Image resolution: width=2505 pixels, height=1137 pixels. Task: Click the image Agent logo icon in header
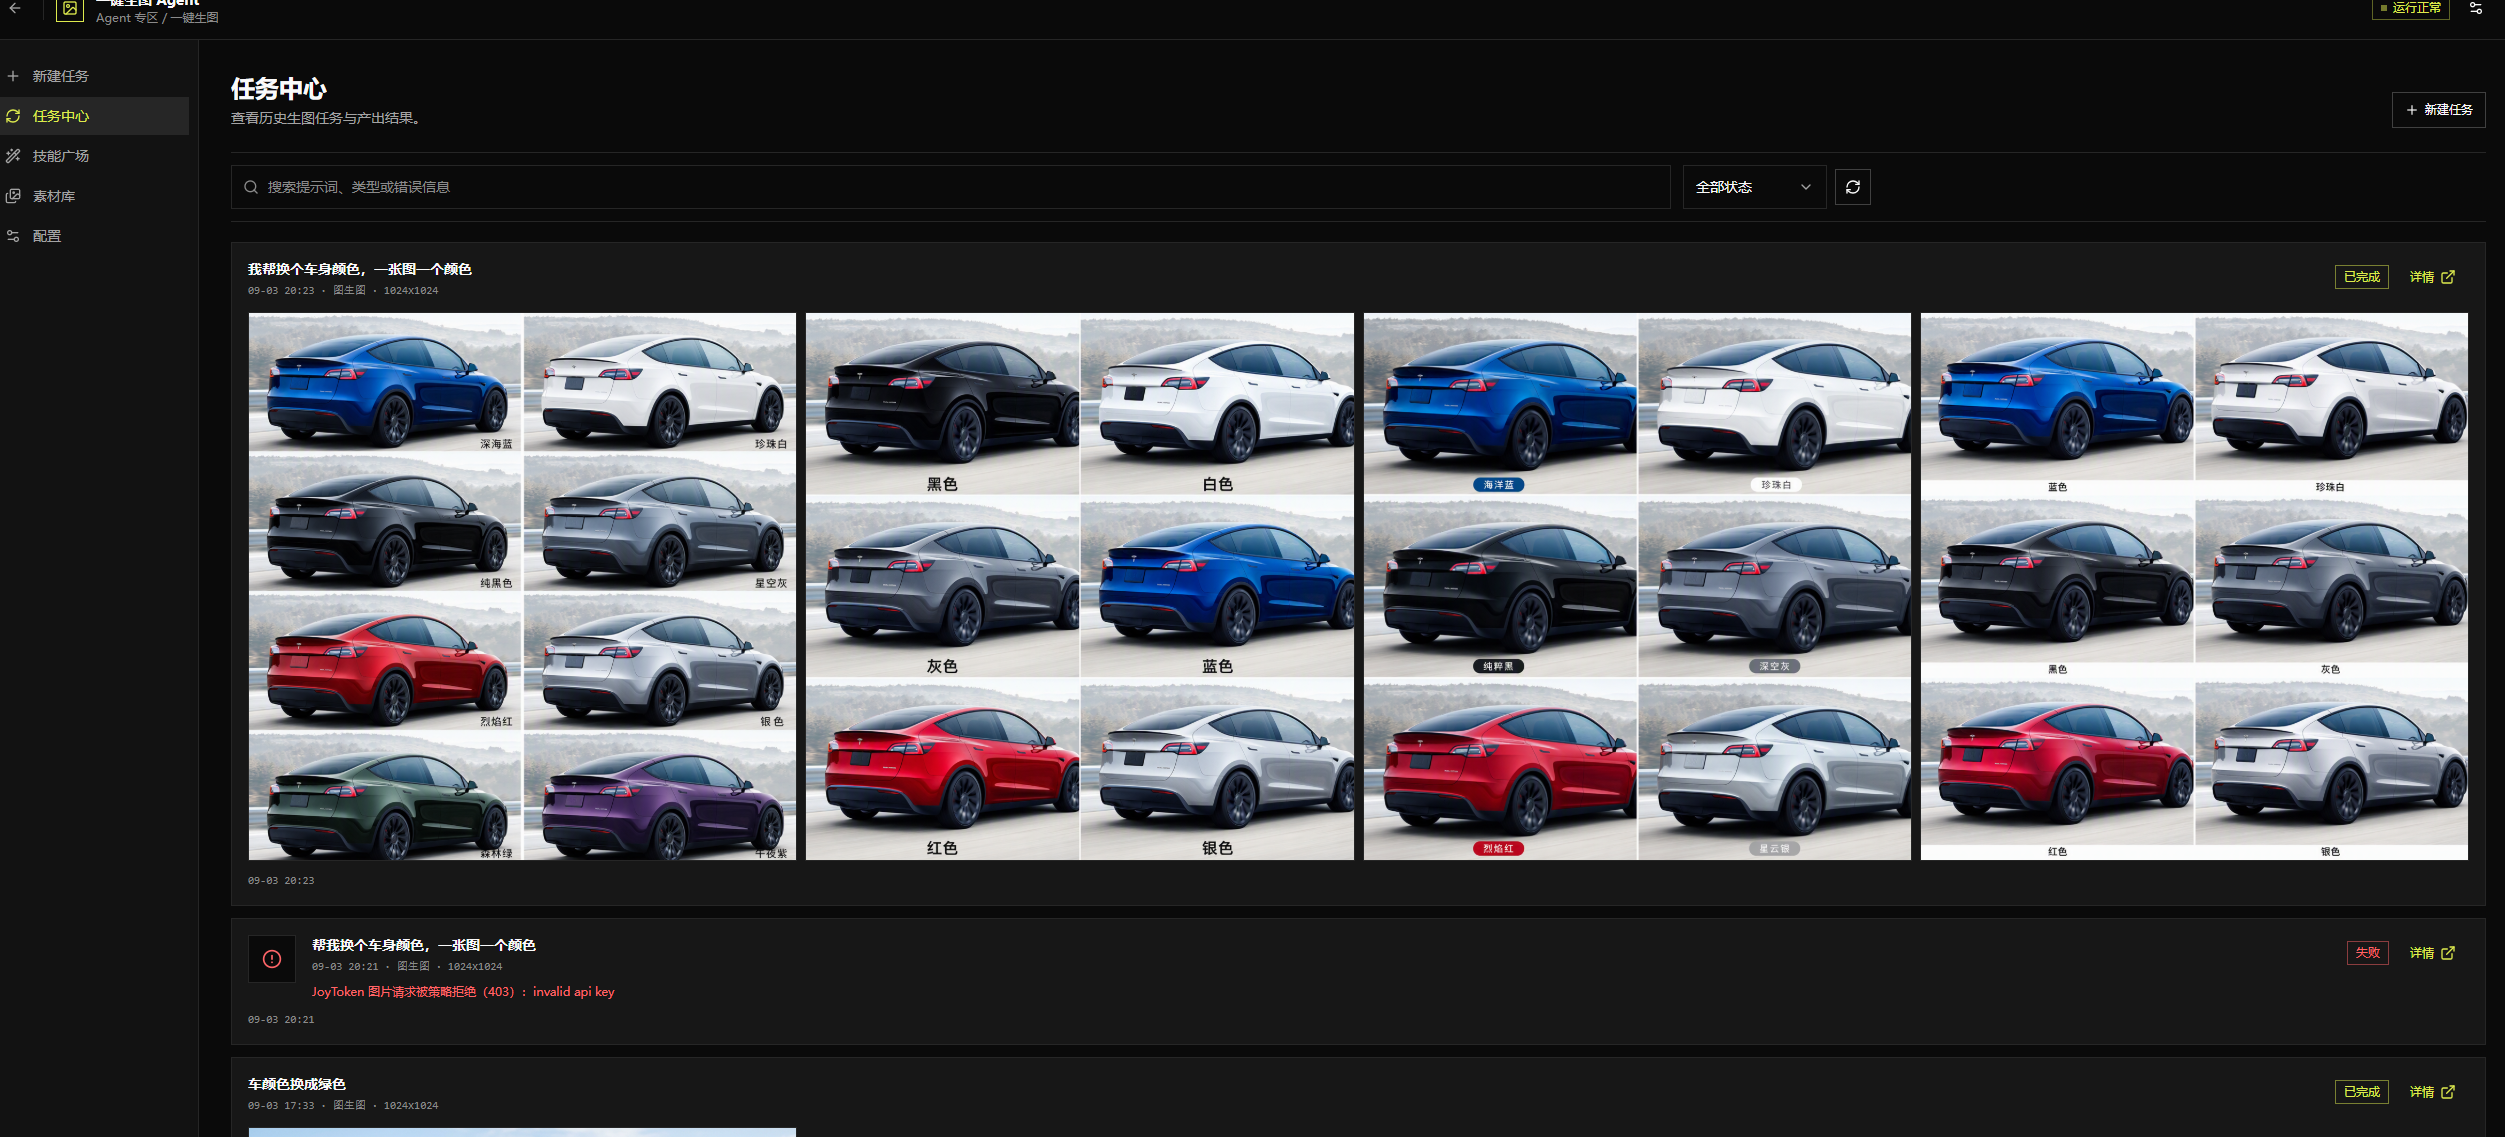(x=70, y=9)
